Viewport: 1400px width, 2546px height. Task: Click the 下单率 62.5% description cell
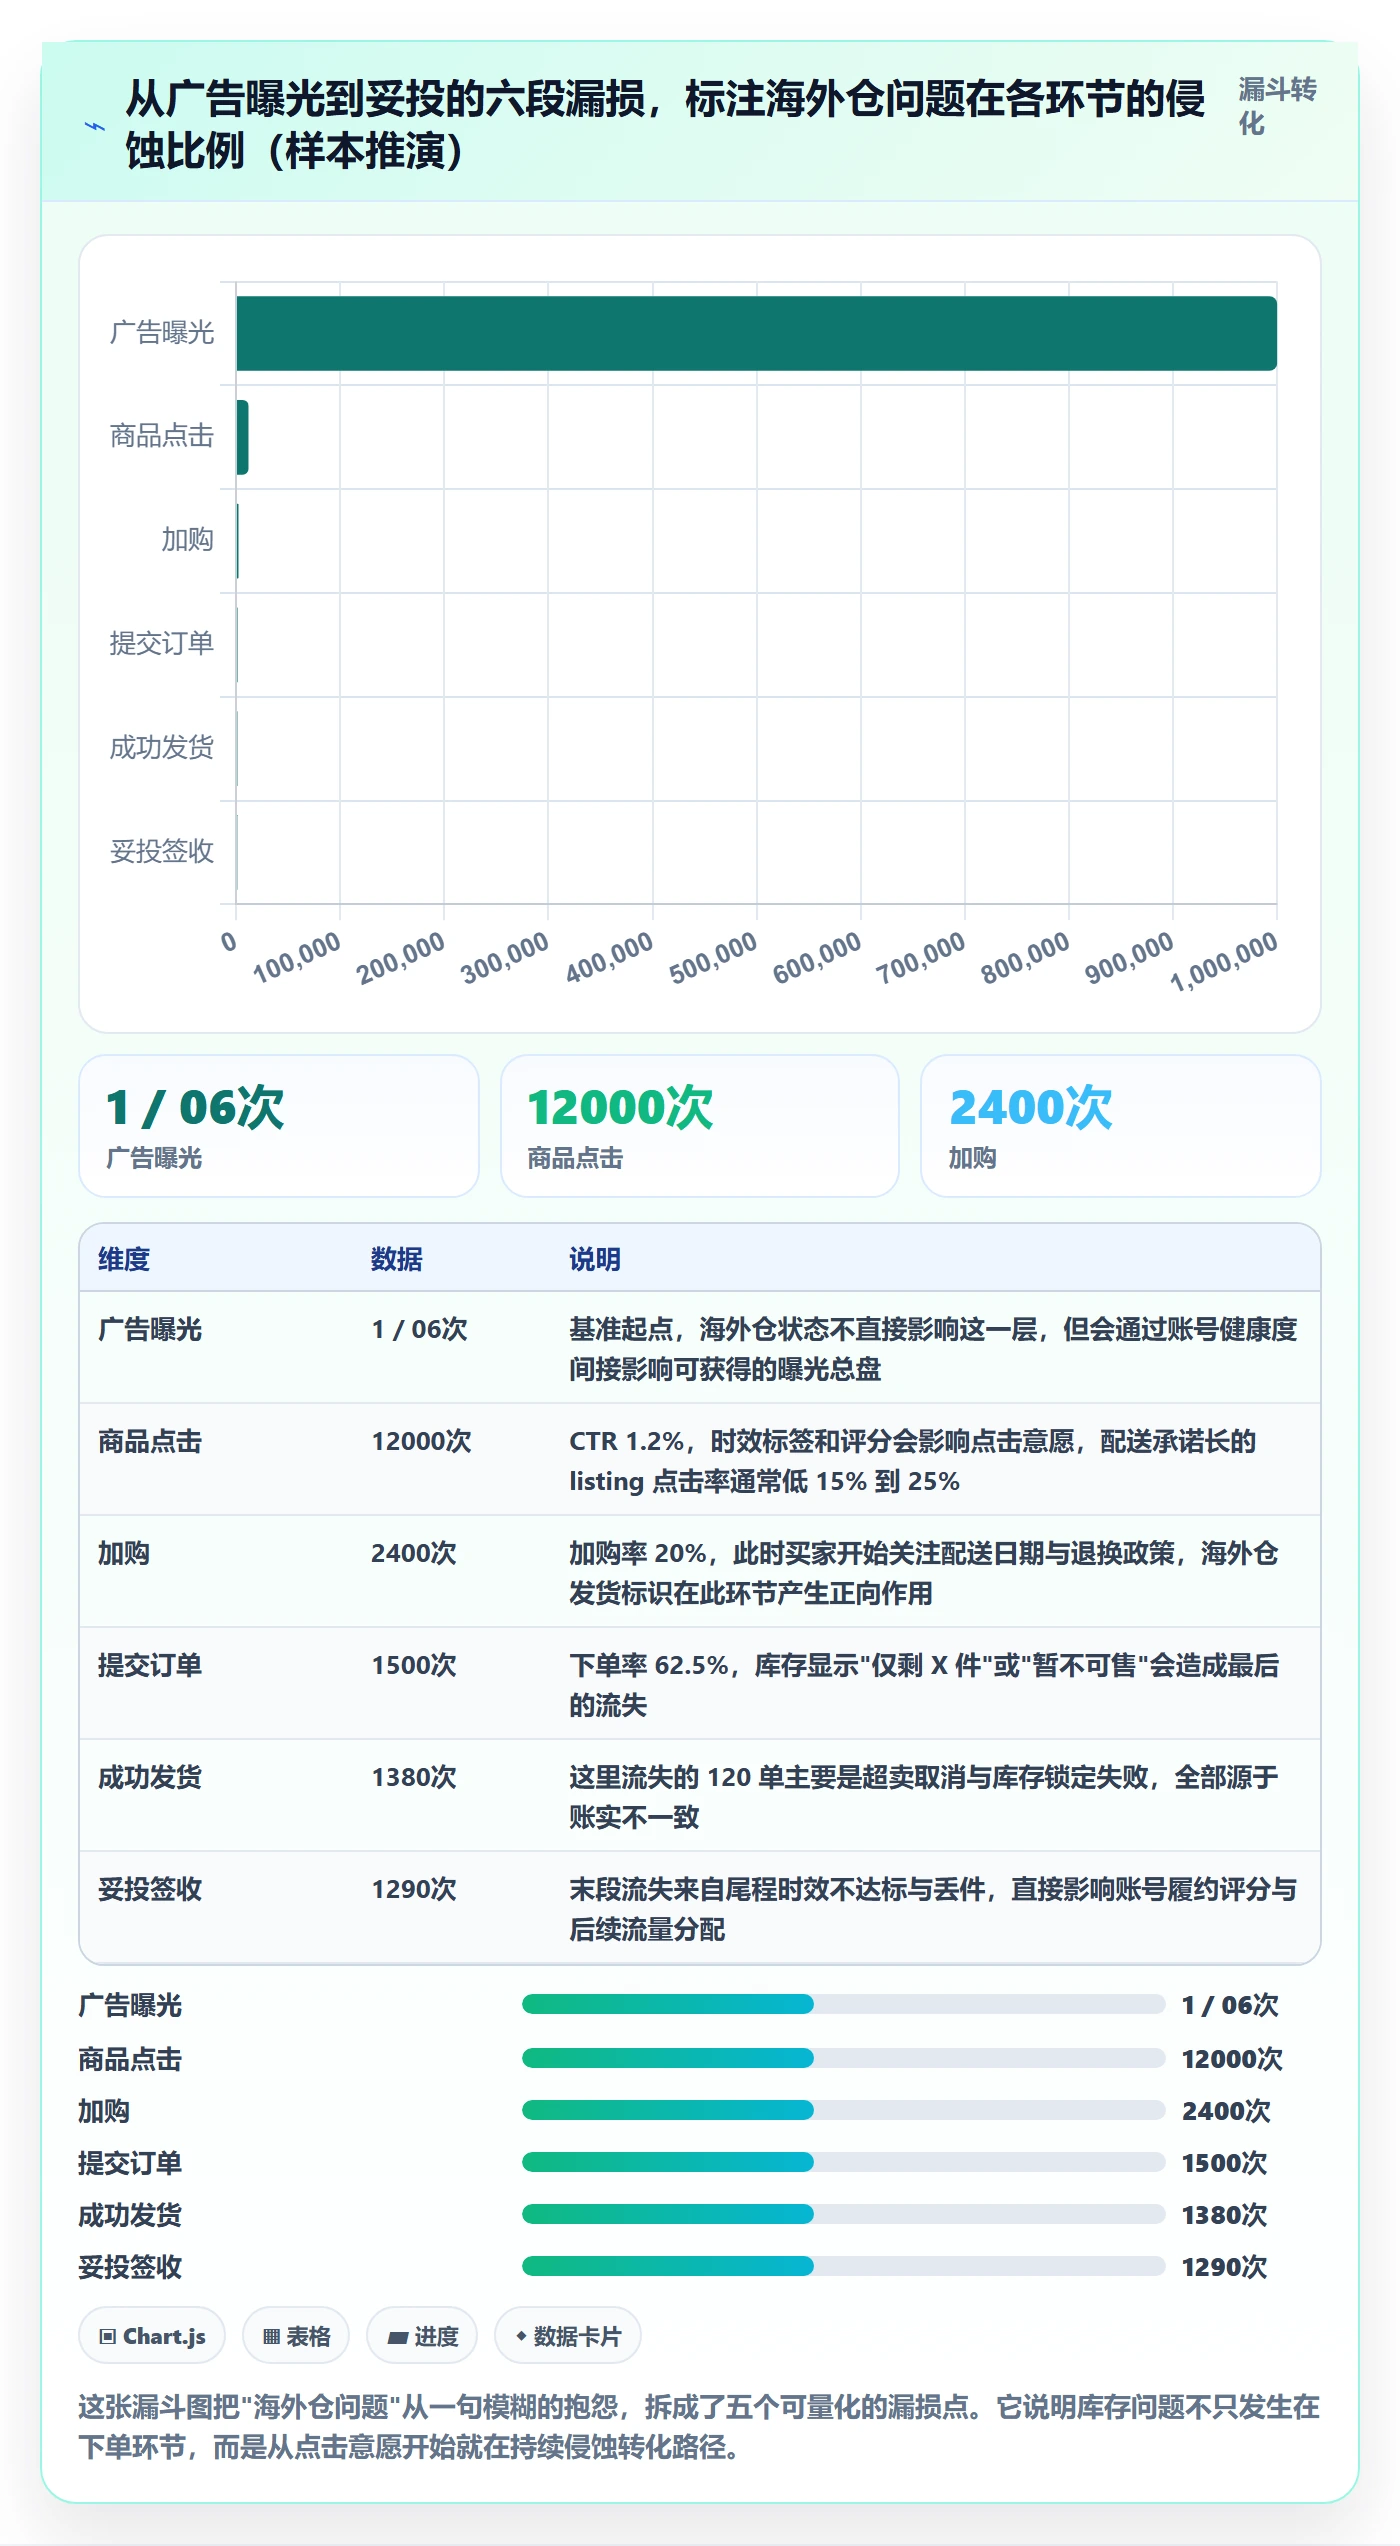[x=934, y=1684]
